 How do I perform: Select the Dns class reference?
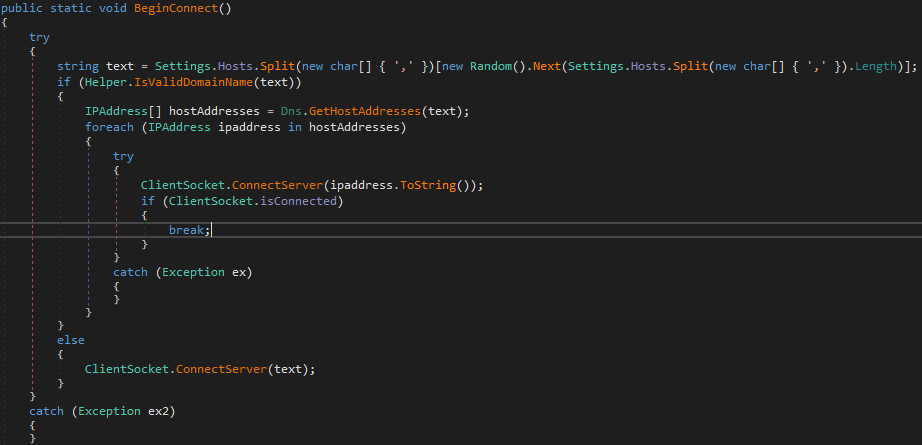[x=295, y=110]
